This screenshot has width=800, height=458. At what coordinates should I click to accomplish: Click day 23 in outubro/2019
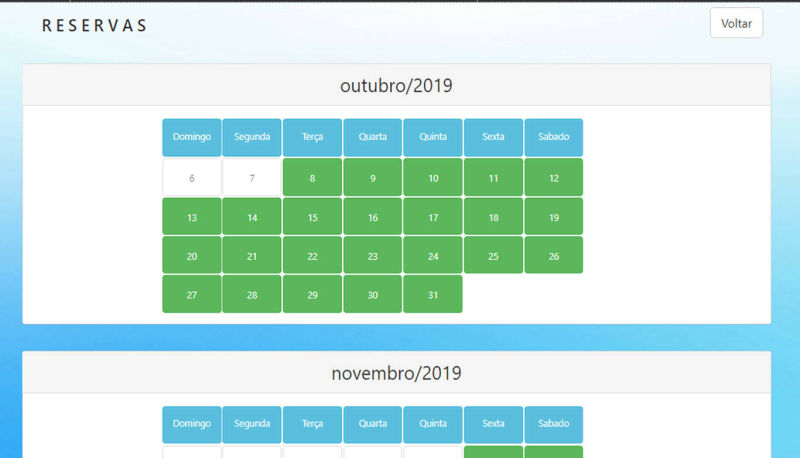[372, 256]
